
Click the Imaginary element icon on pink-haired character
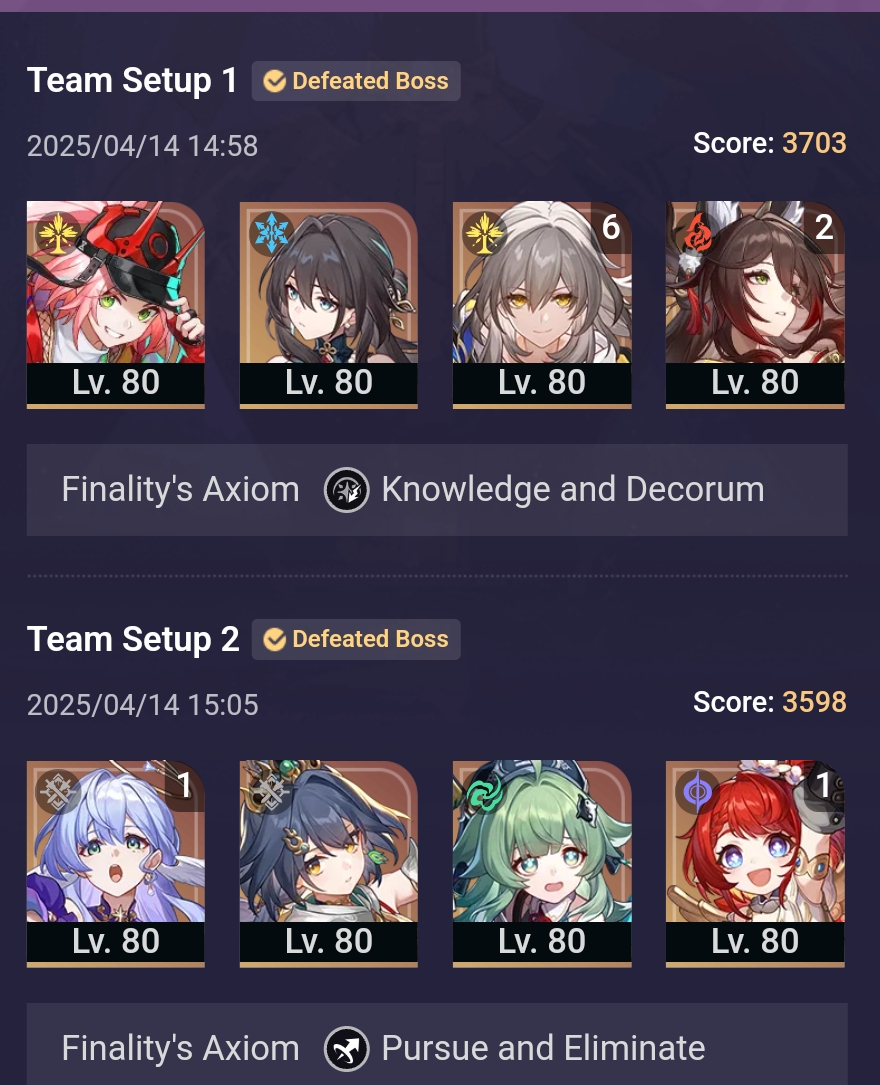pos(58,232)
